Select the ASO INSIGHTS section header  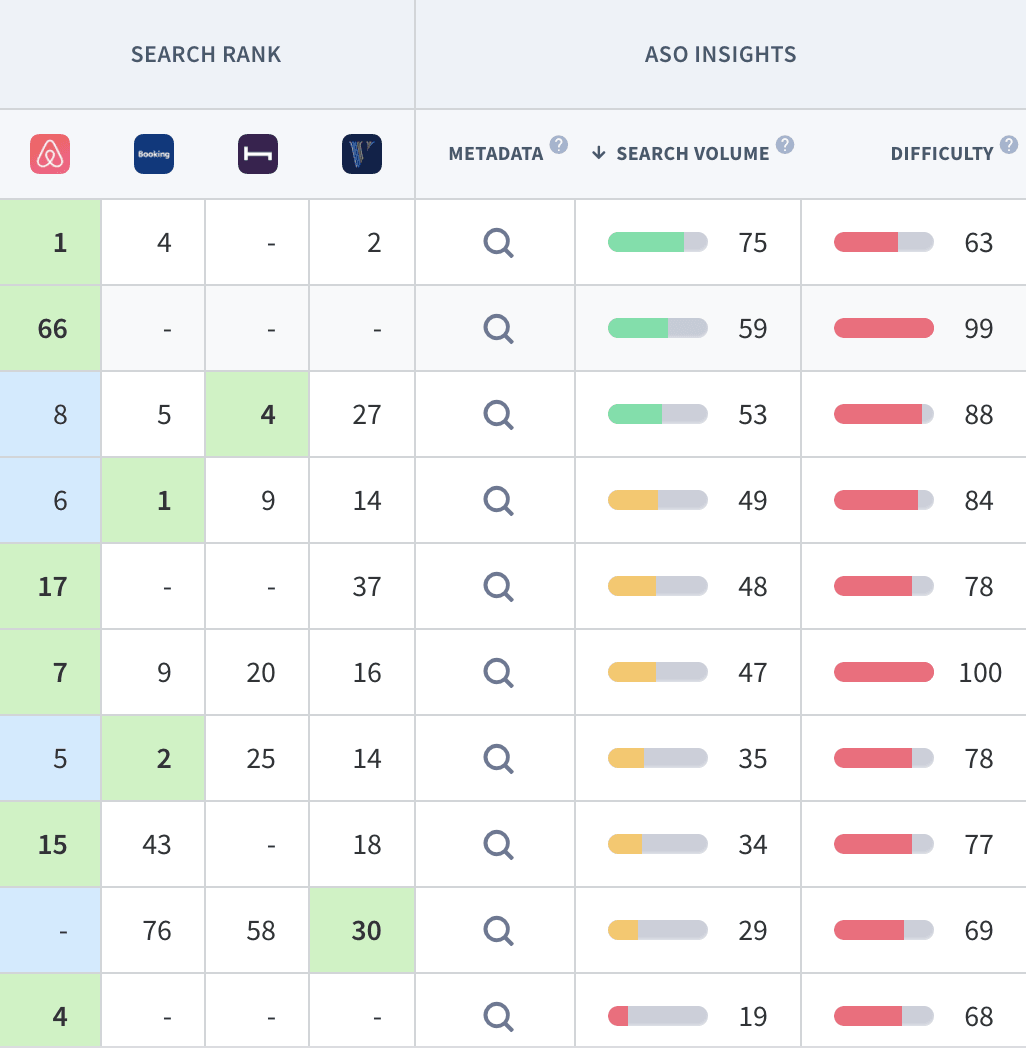pos(720,54)
